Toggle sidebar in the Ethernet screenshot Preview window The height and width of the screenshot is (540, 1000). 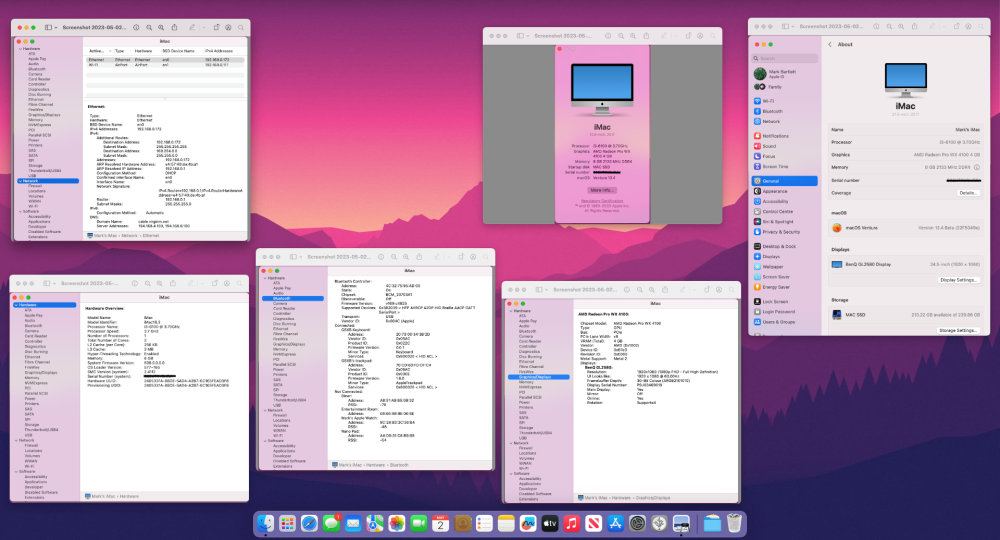pyautogui.click(x=48, y=27)
